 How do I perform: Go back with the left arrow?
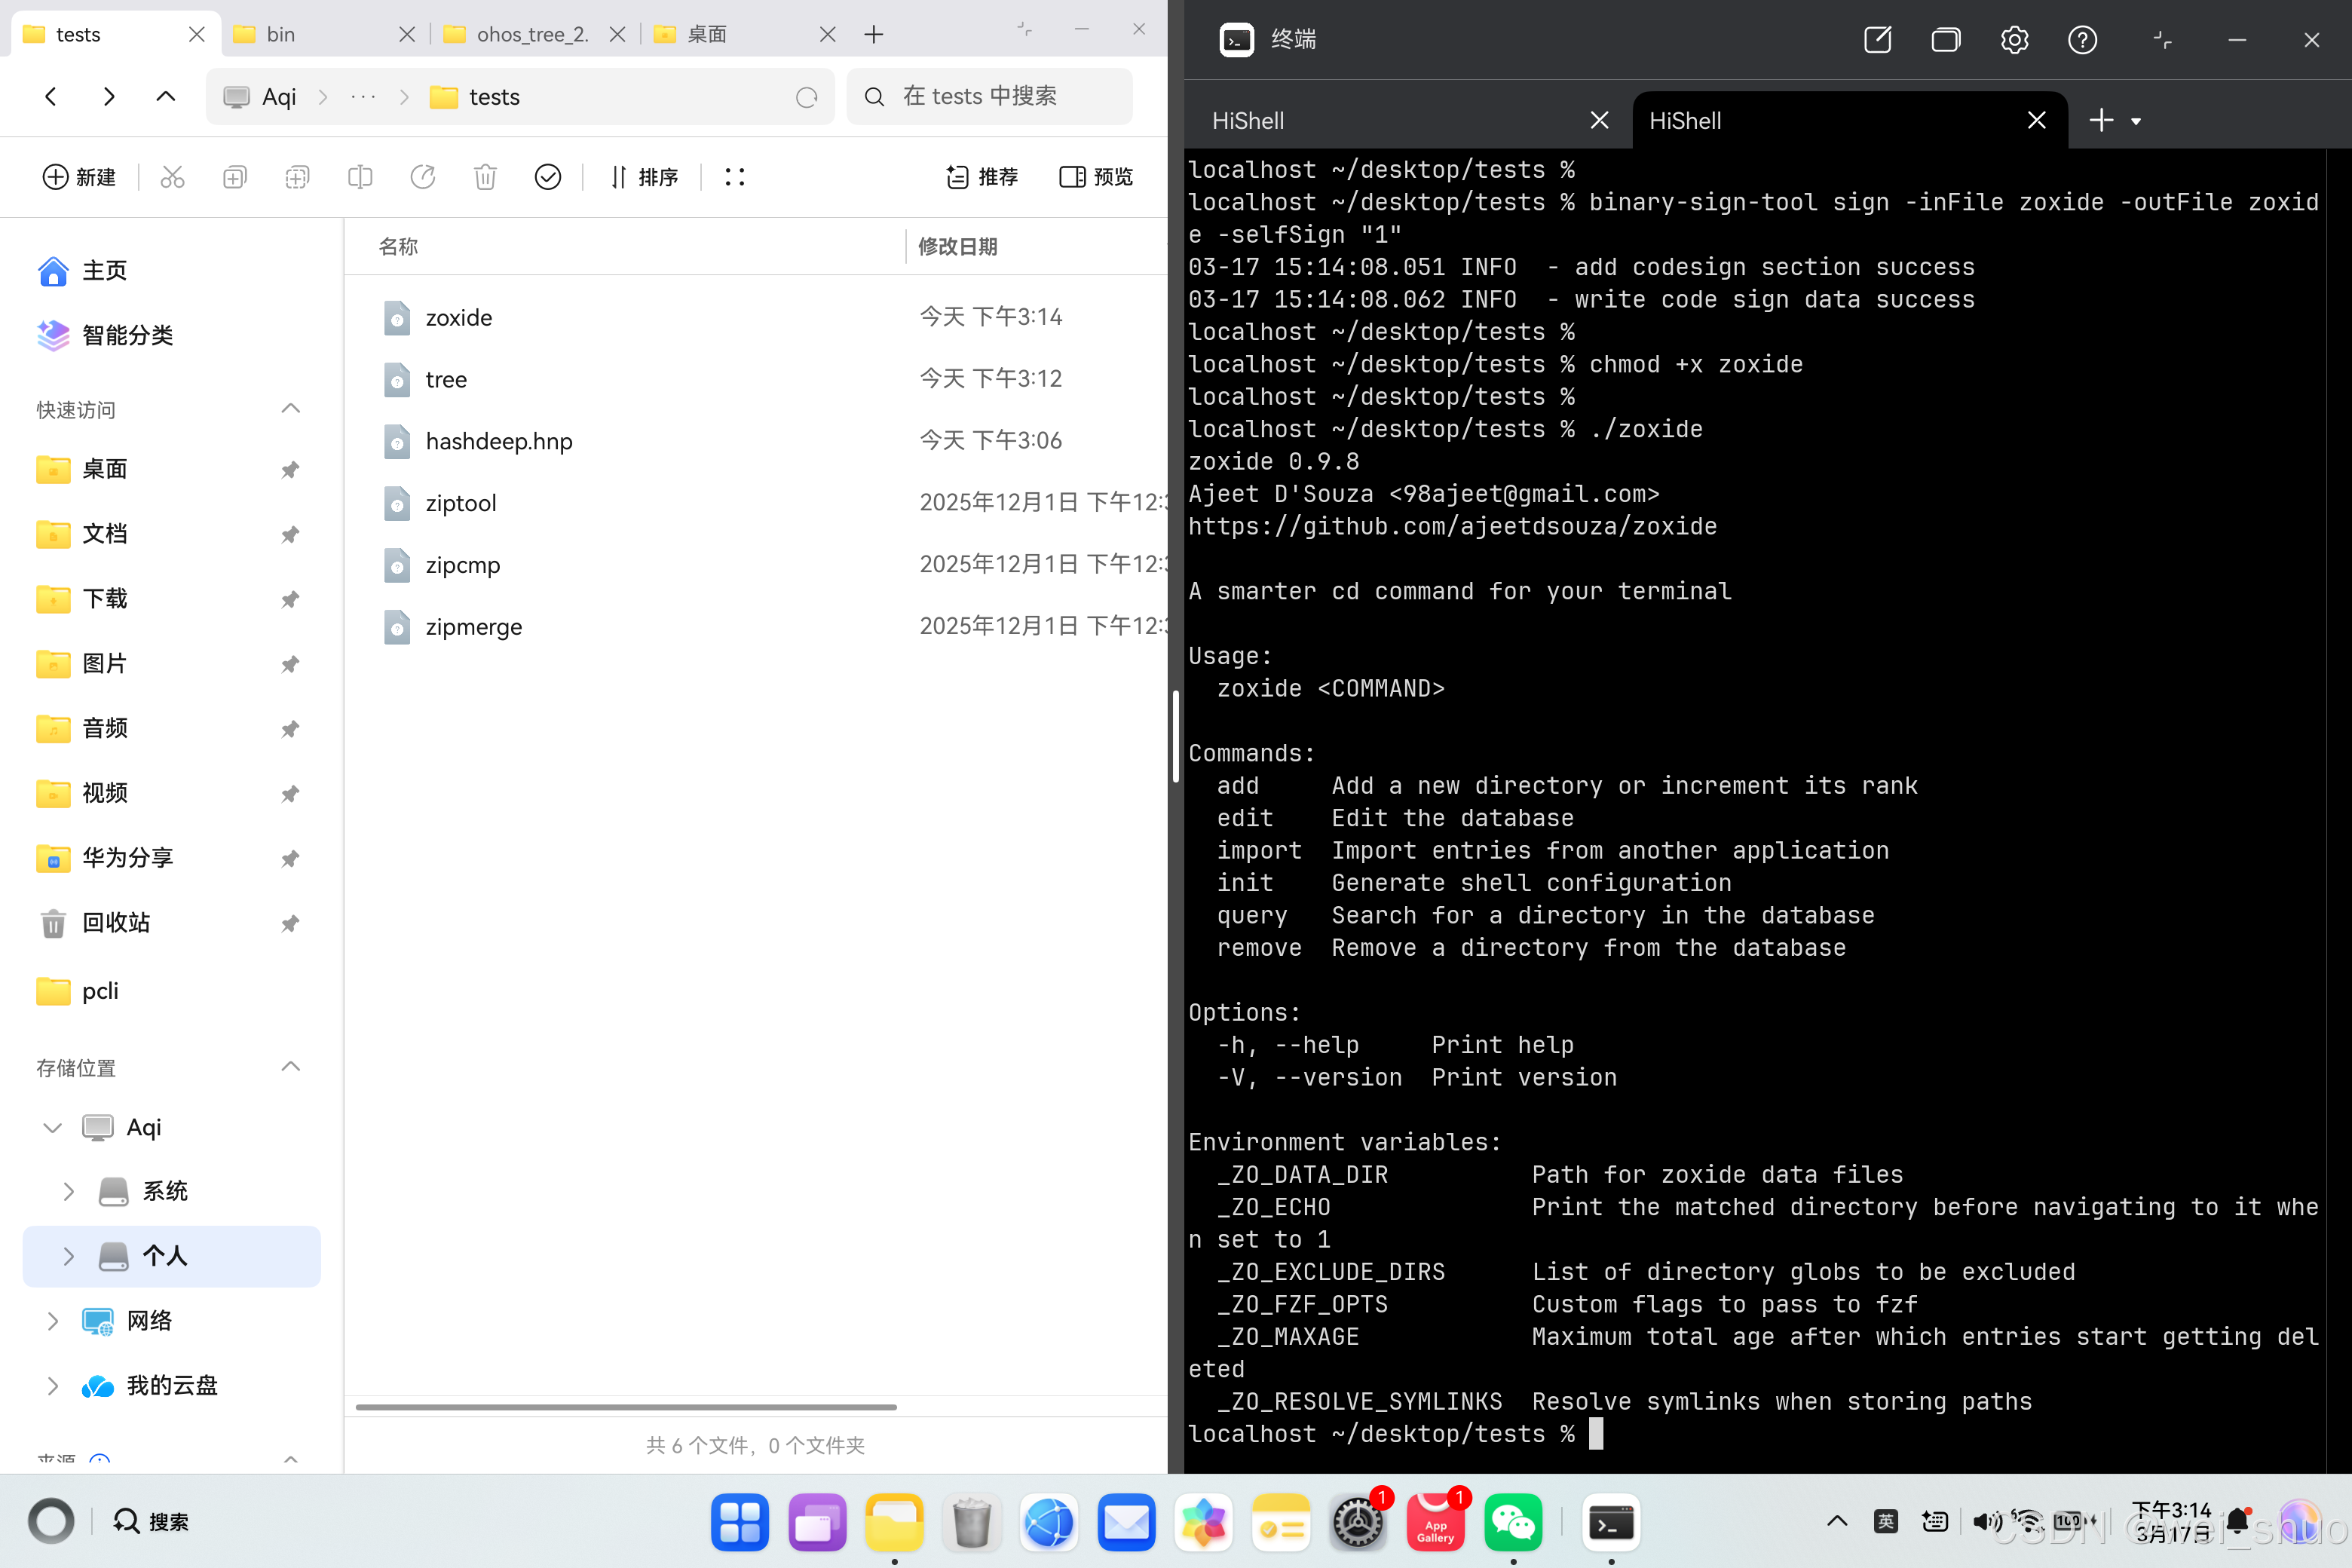point(51,96)
